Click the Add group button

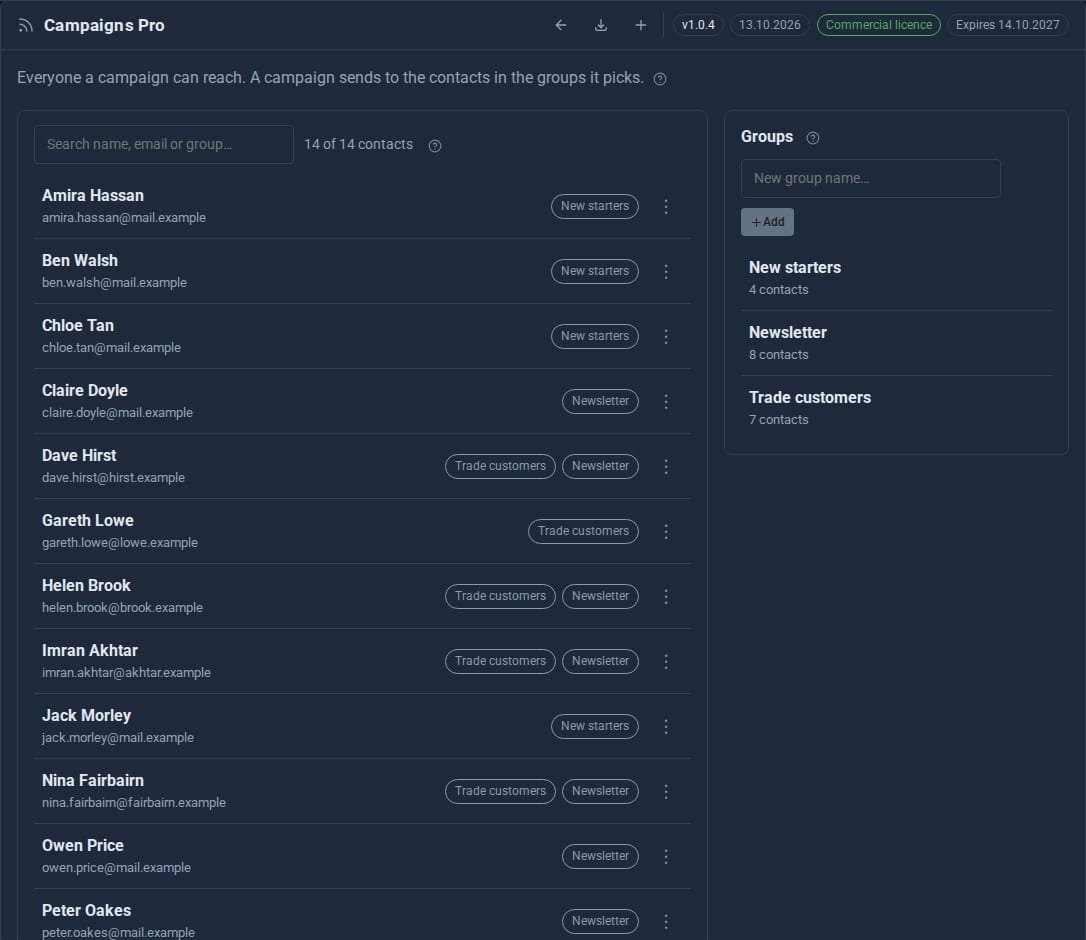(767, 222)
